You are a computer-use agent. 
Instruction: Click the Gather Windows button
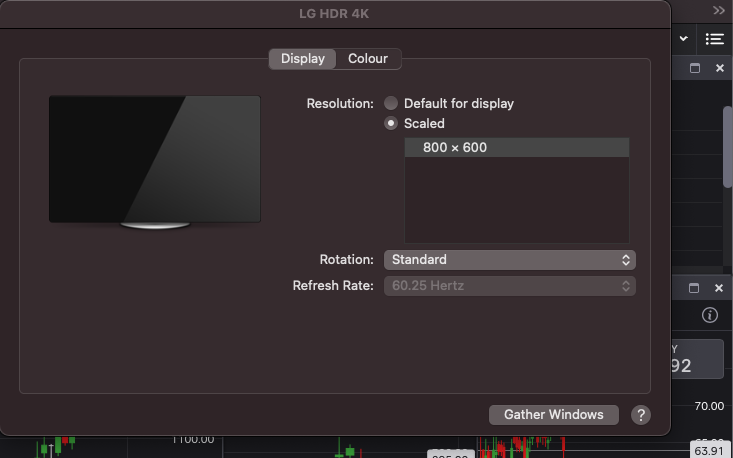click(553, 415)
